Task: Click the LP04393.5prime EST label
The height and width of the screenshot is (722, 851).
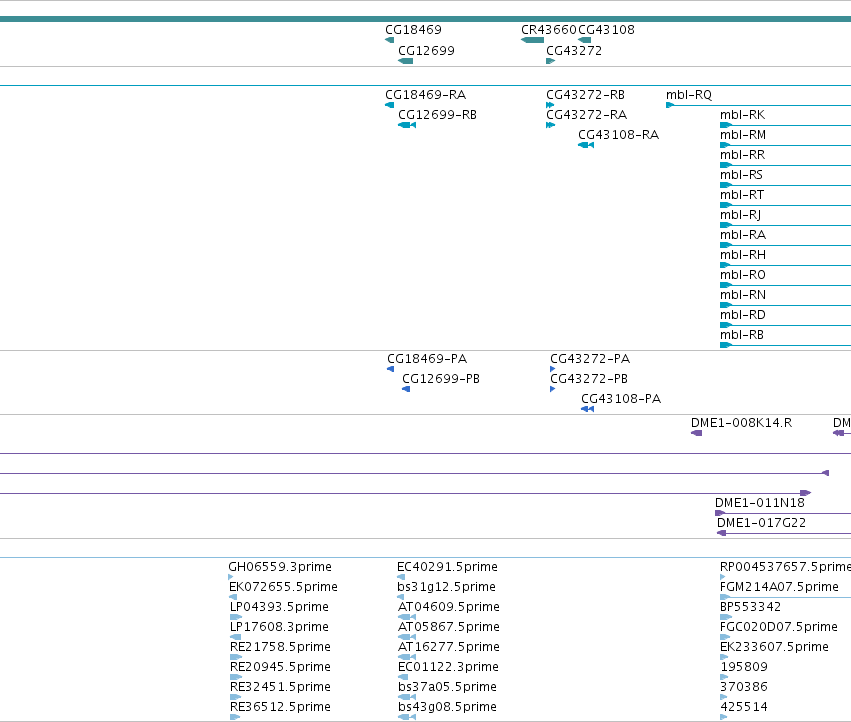Action: pyautogui.click(x=280, y=607)
